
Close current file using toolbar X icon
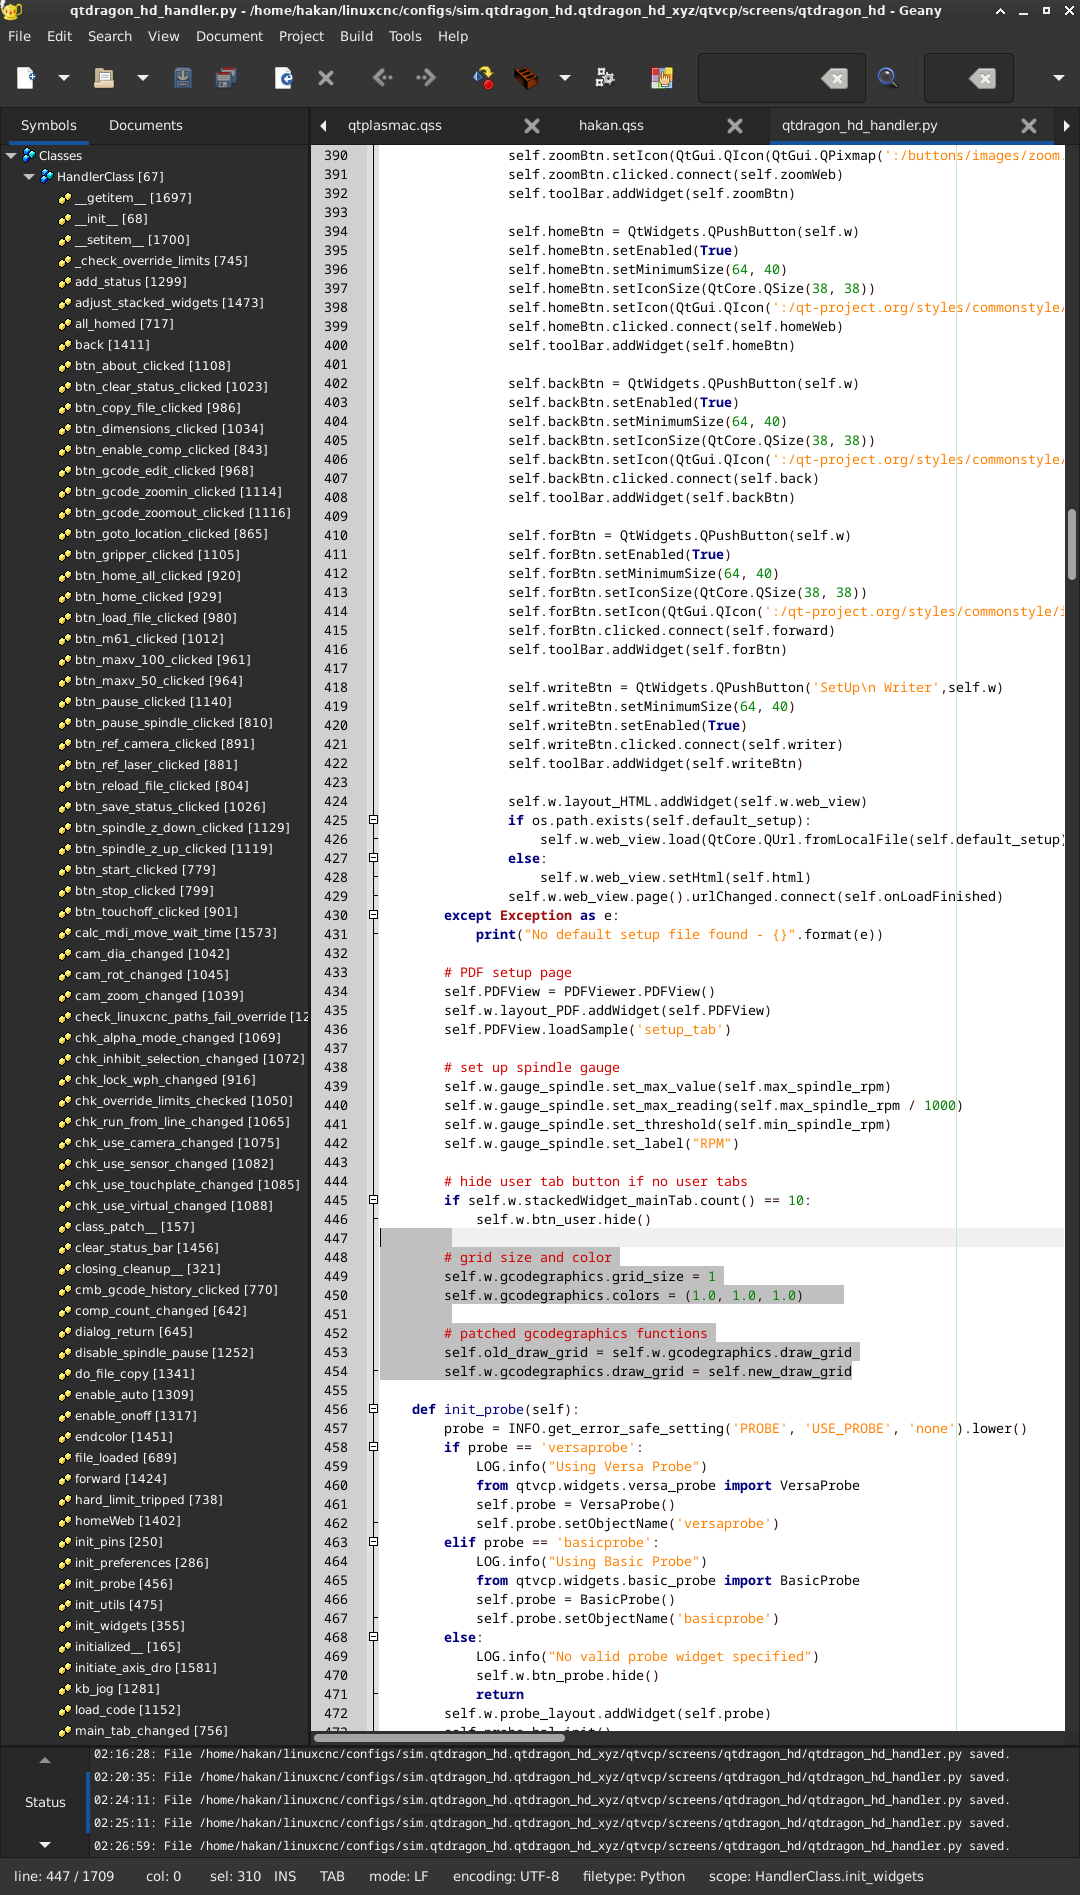pos(326,78)
